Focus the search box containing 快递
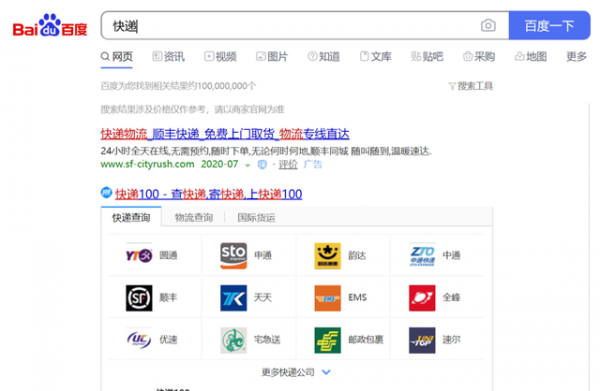600x391 pixels. [x=291, y=26]
